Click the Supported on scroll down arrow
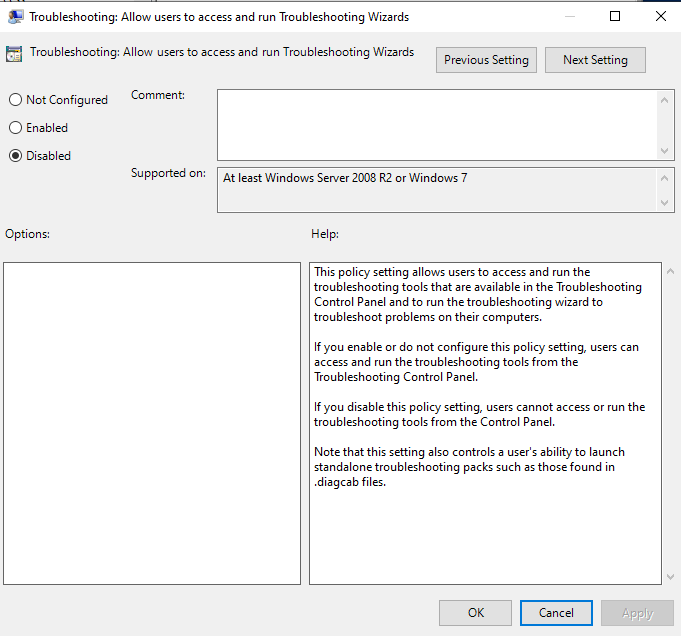This screenshot has height=636, width=681. pyautogui.click(x=664, y=202)
